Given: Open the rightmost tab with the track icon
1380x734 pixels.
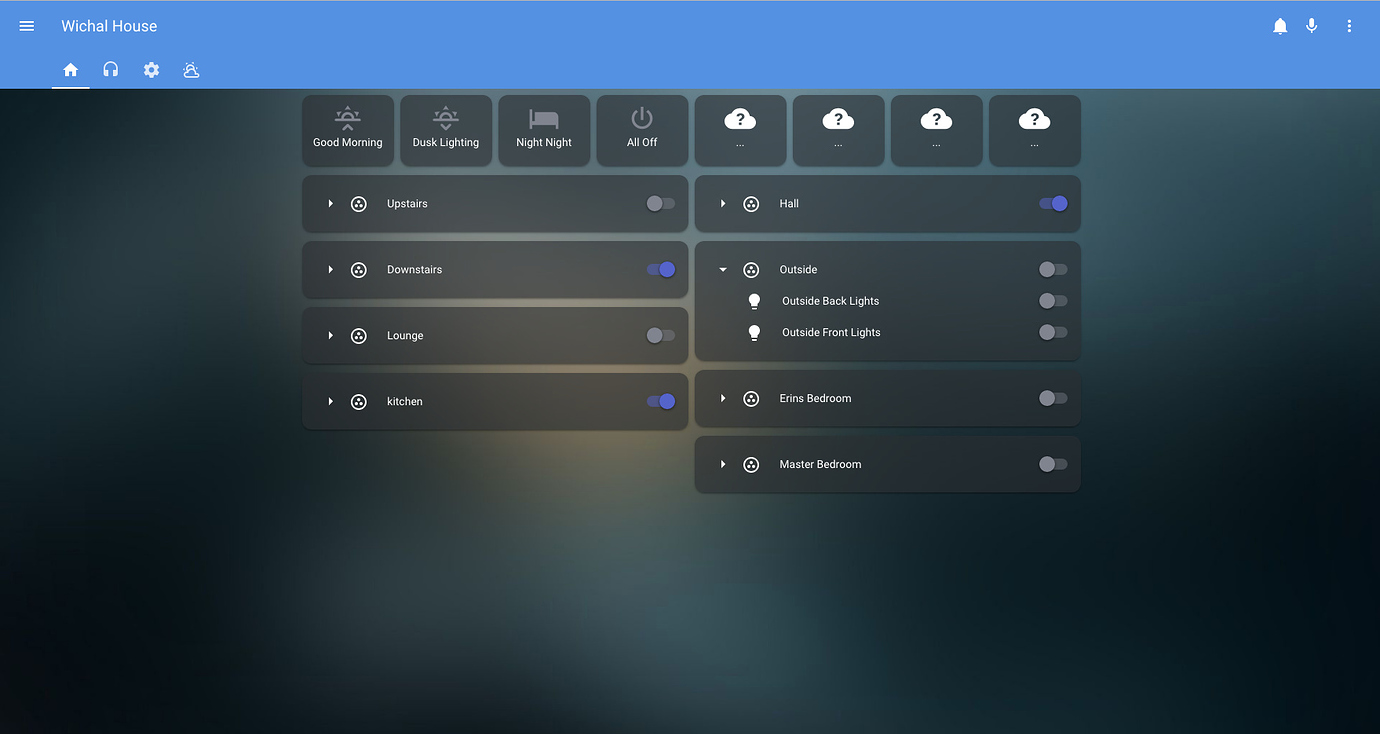Looking at the screenshot, I should [x=191, y=70].
